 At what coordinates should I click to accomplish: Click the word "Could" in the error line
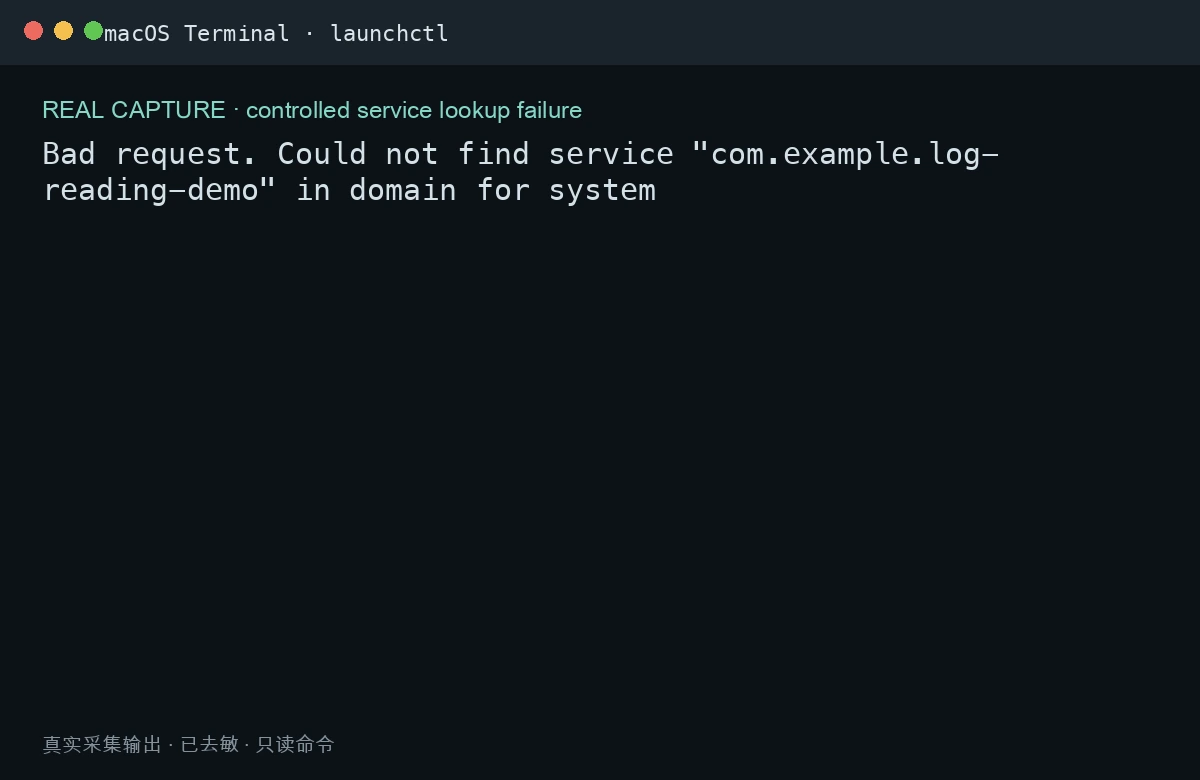coord(322,154)
